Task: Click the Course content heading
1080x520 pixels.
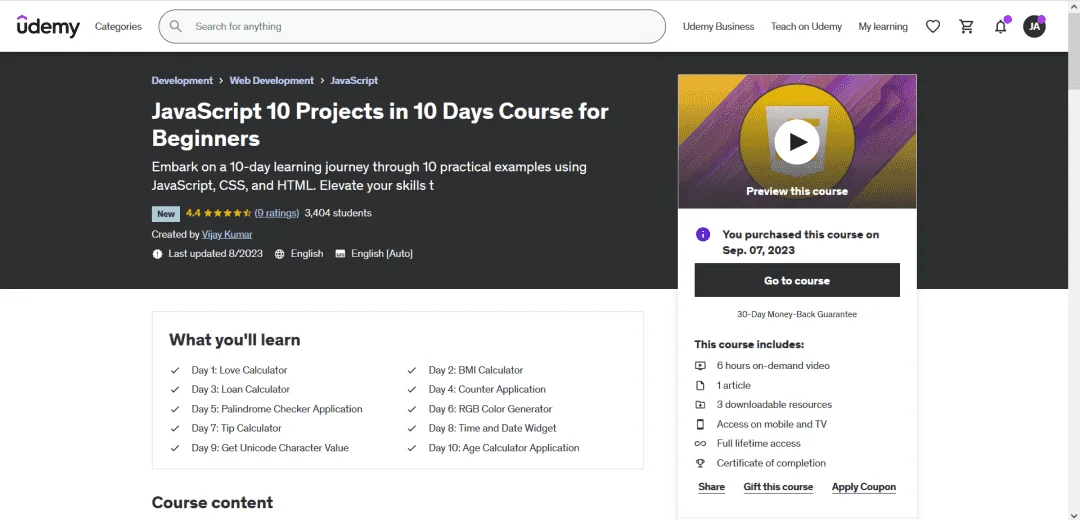Action: click(x=212, y=502)
